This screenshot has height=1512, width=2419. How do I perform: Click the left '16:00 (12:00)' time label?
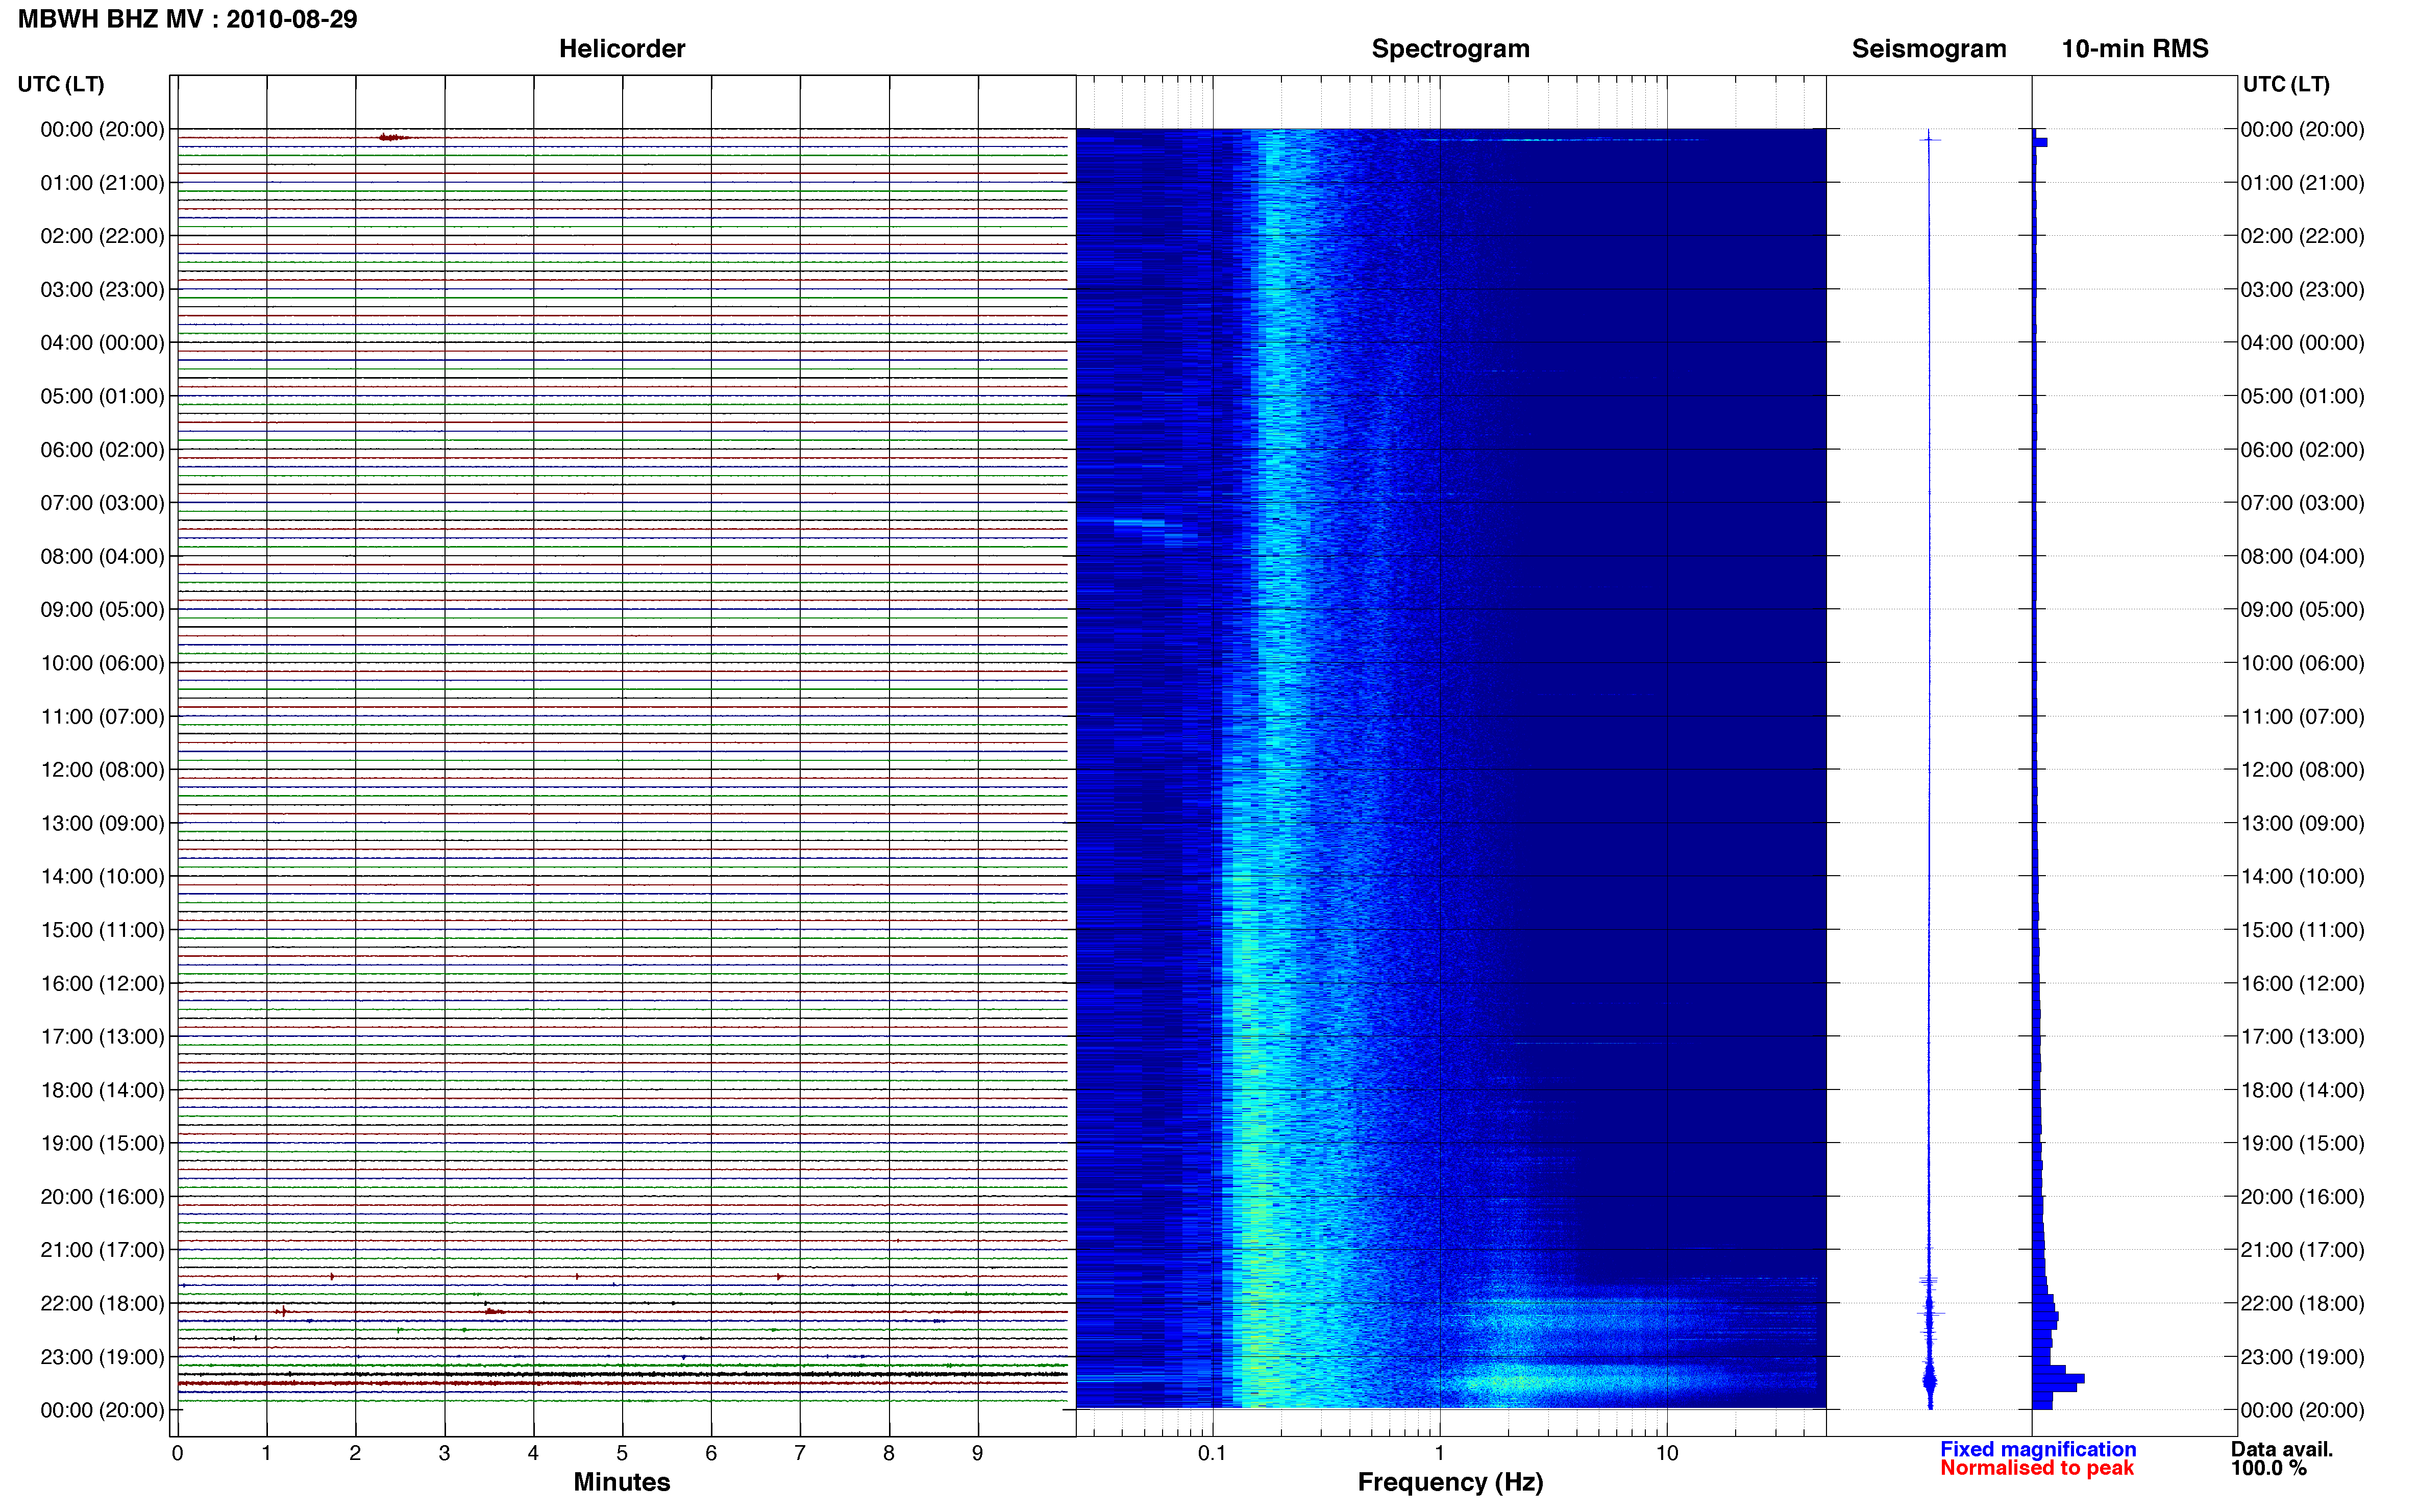click(x=102, y=983)
